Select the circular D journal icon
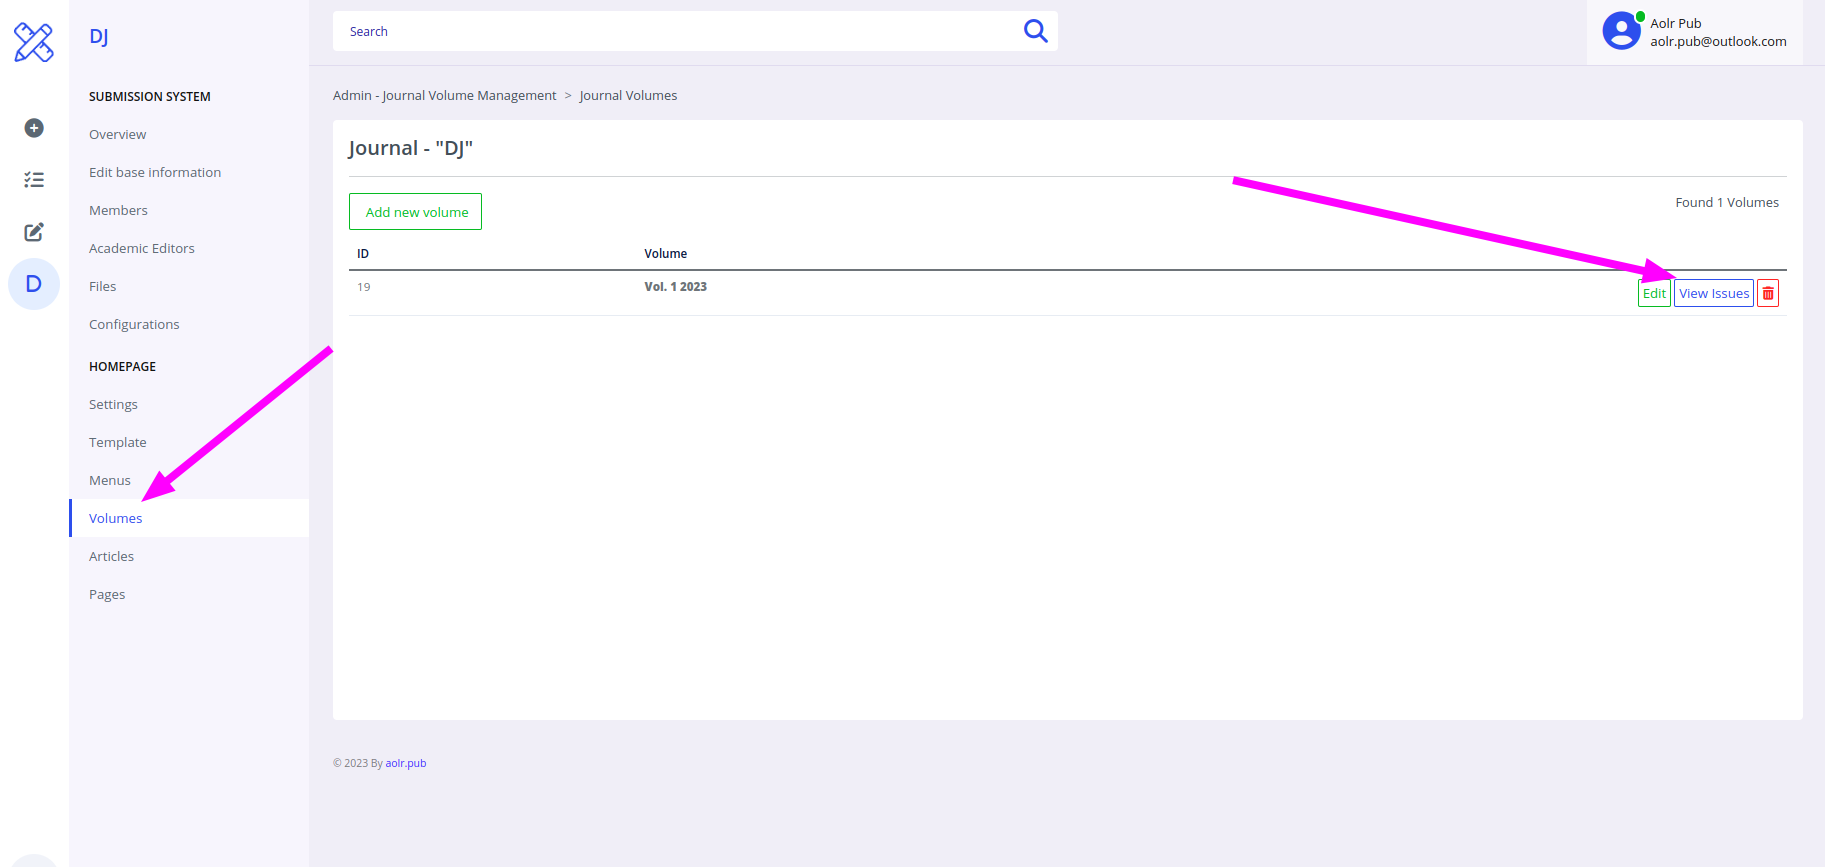The height and width of the screenshot is (867, 1825). (34, 284)
